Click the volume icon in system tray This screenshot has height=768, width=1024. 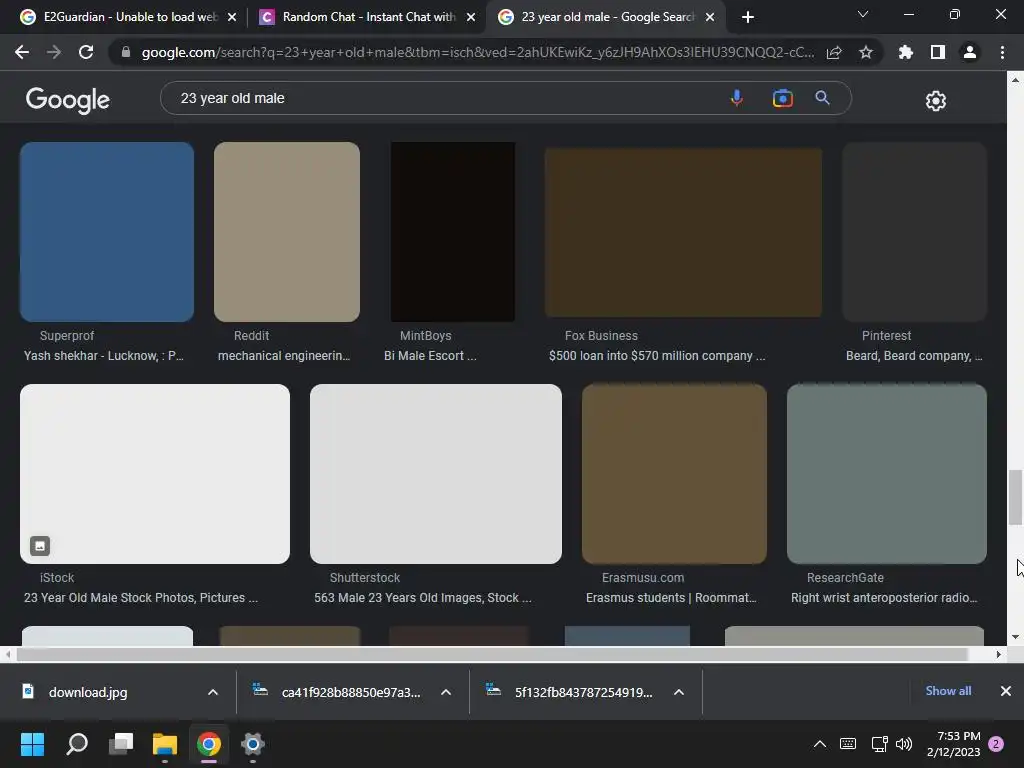pyautogui.click(x=903, y=744)
